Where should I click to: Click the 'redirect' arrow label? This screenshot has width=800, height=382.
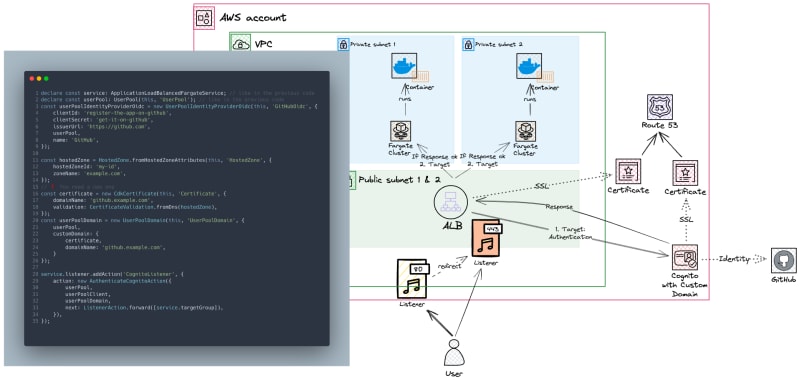point(449,266)
